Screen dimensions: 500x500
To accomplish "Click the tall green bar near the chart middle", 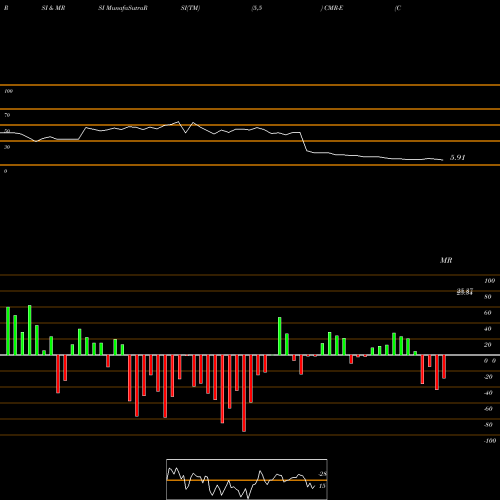I will point(280,336).
